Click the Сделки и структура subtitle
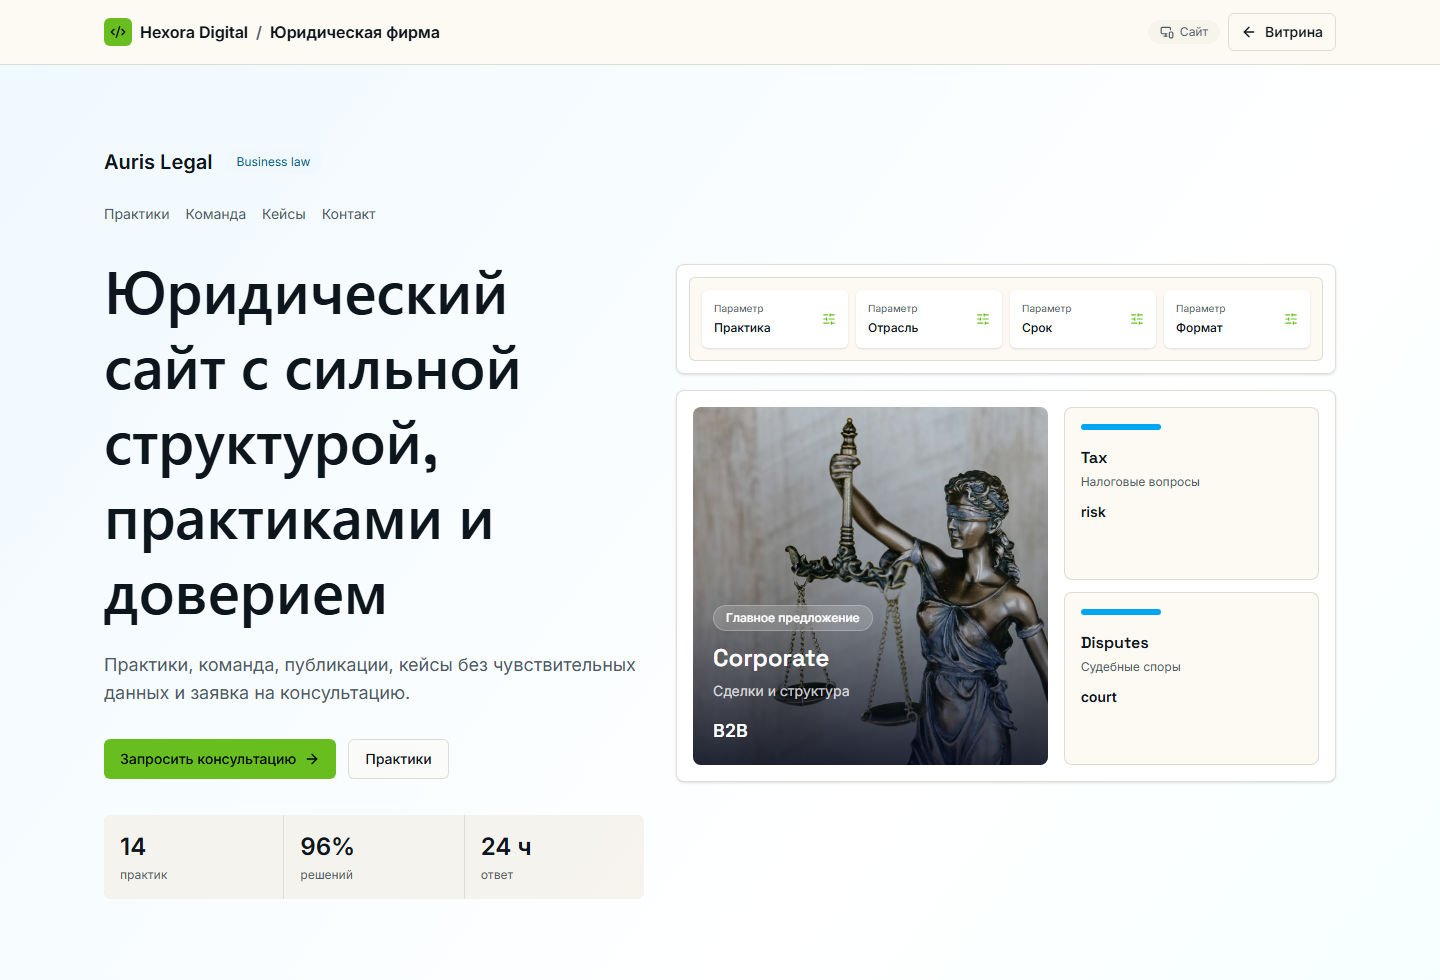Screen dimensions: 1440x980 781,691
